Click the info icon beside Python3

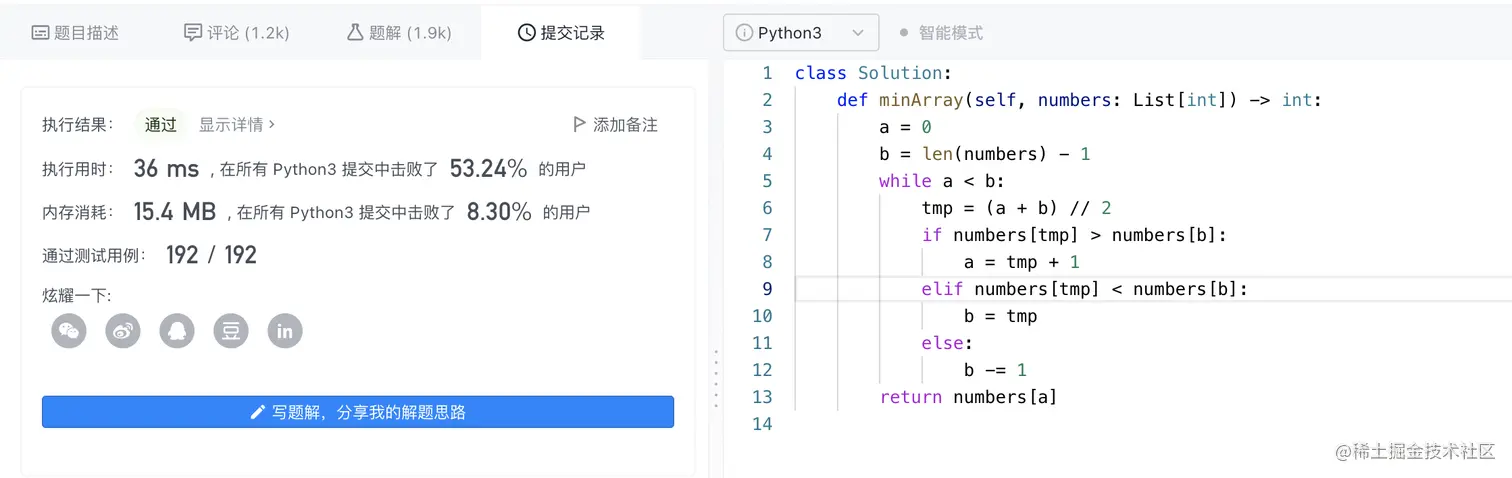coord(744,33)
